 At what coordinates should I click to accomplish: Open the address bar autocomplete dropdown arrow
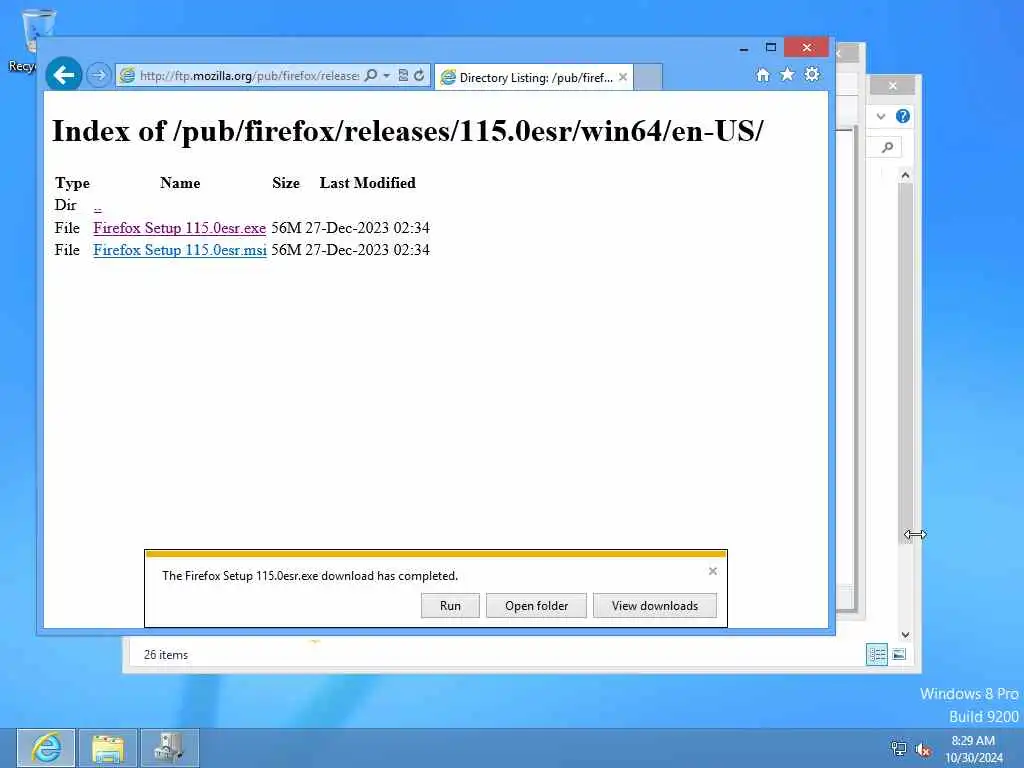(x=387, y=76)
